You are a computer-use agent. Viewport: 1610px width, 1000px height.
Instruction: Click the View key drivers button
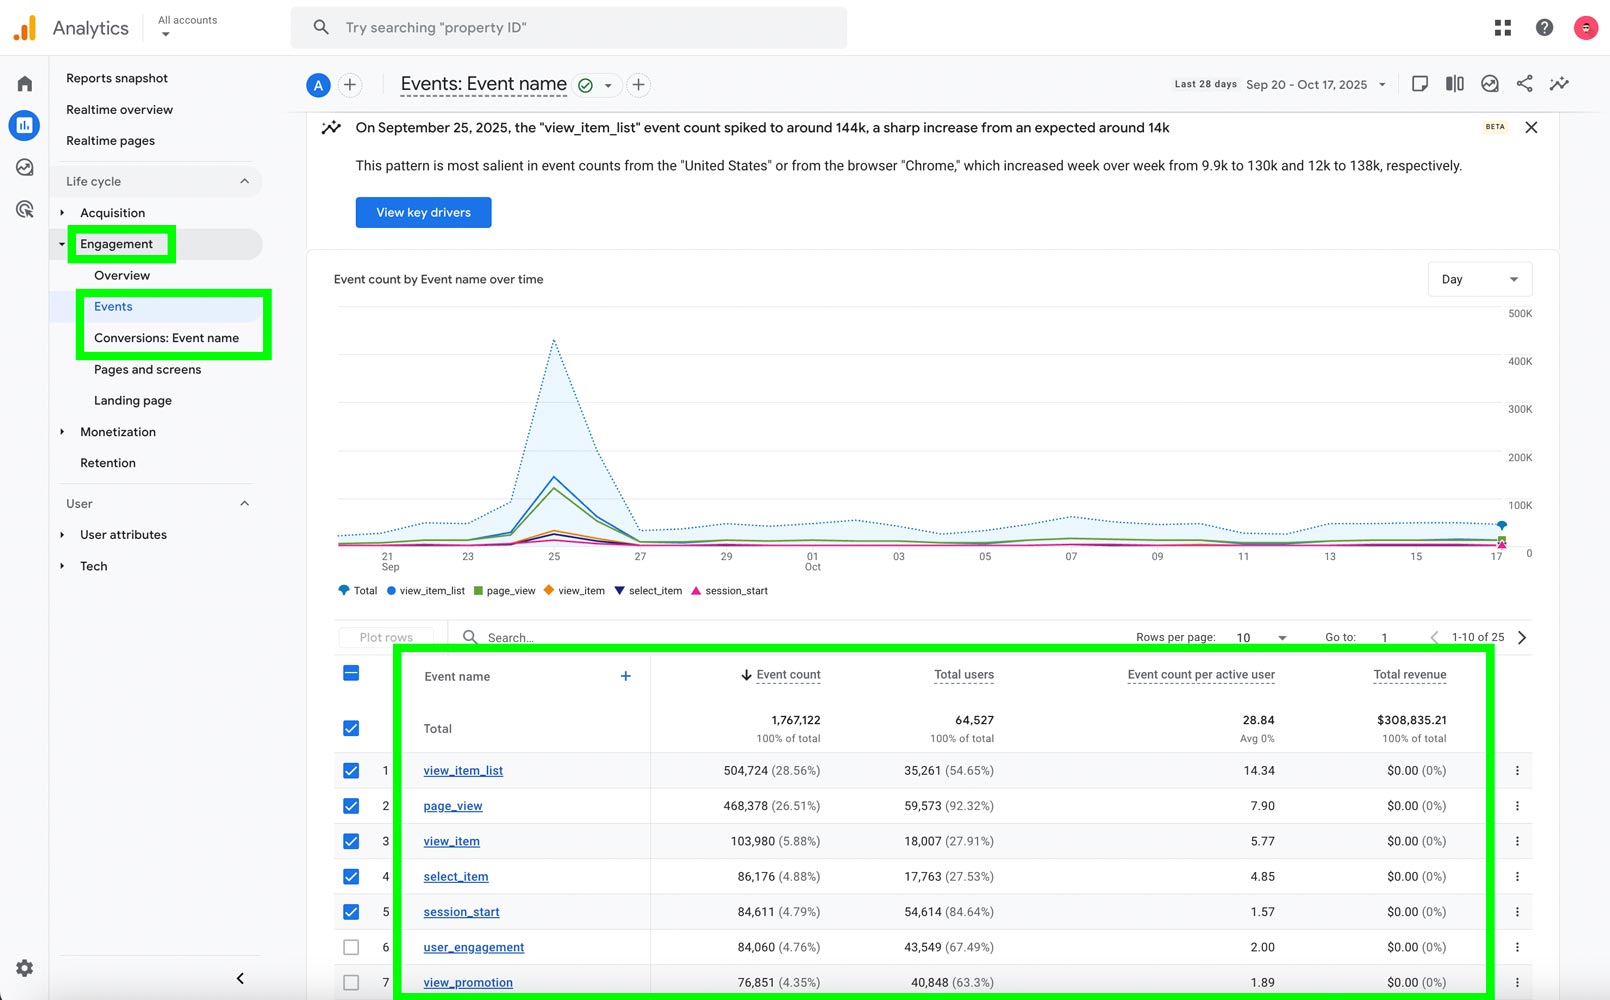[x=423, y=212]
